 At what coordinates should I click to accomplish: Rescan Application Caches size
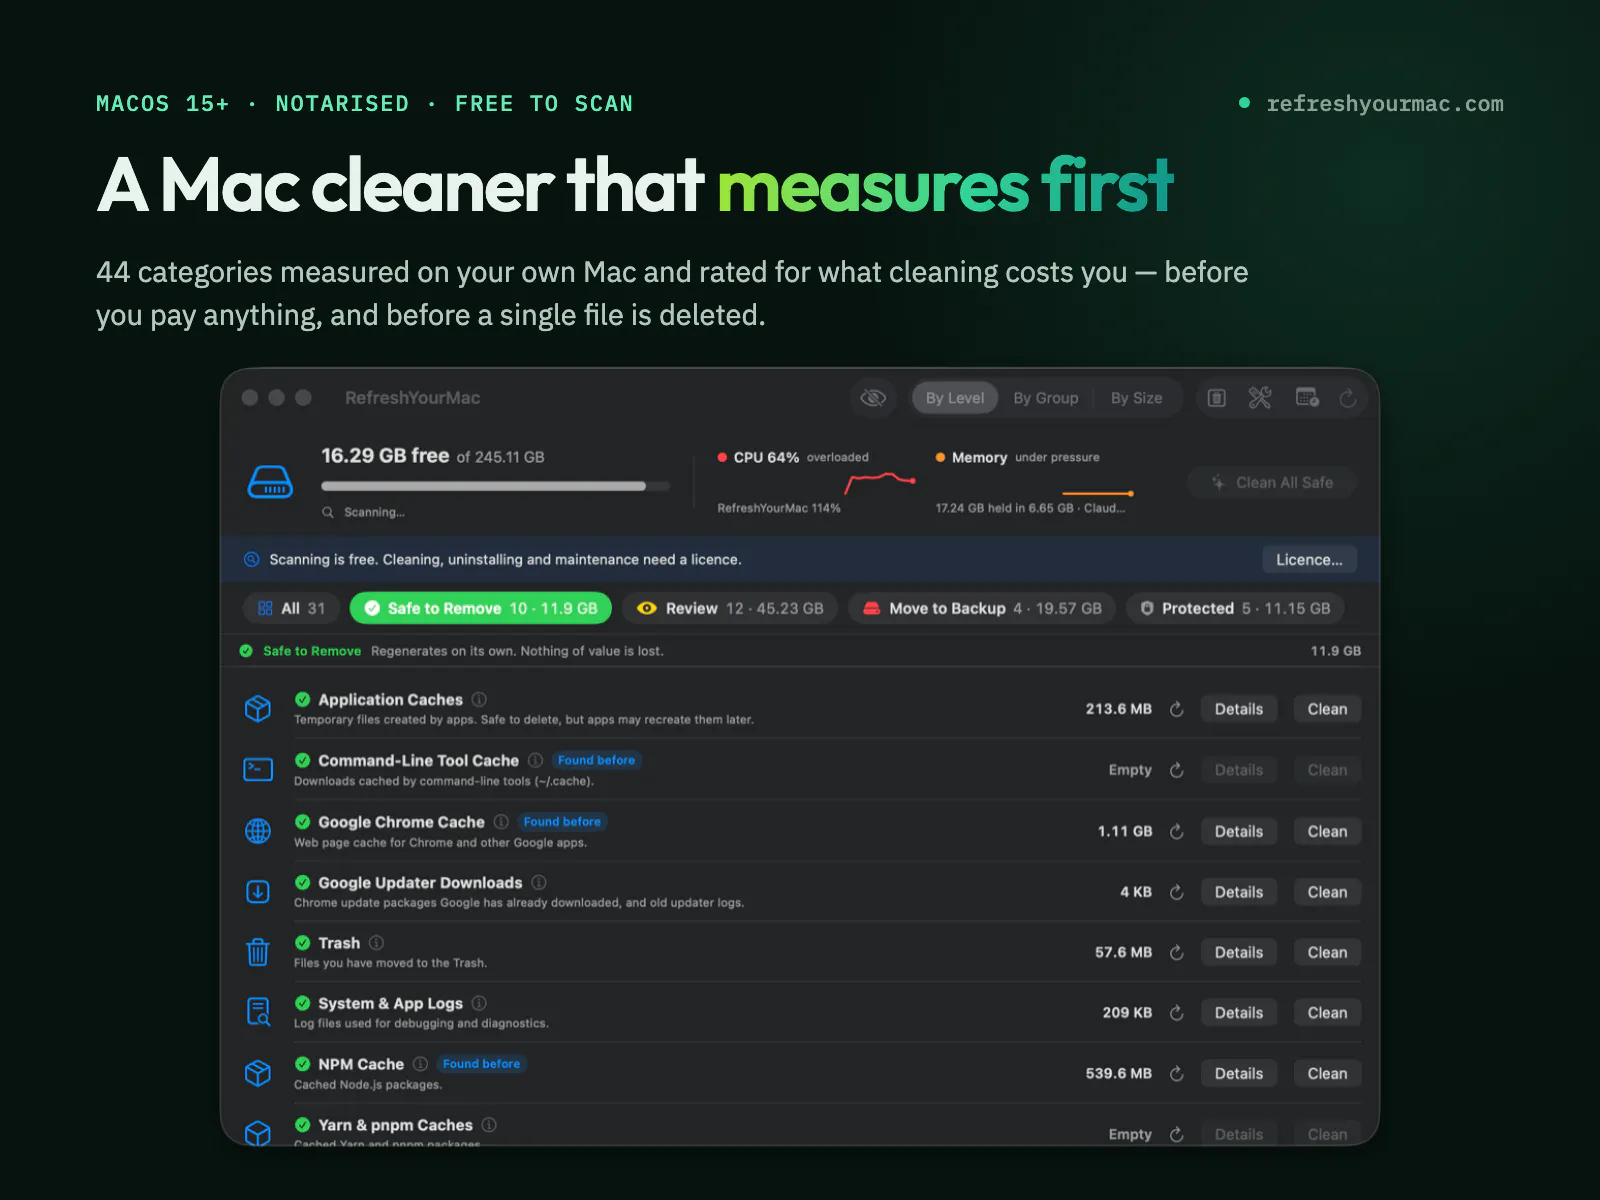tap(1177, 709)
